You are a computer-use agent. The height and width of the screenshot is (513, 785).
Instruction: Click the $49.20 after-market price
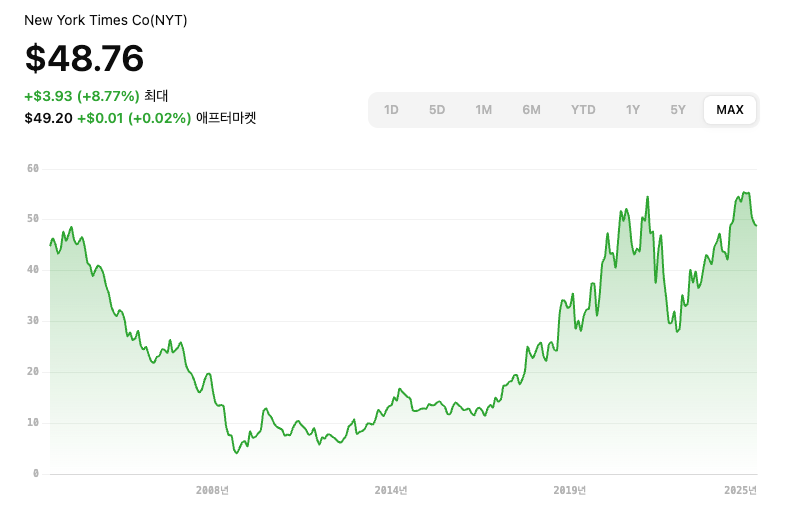point(48,118)
